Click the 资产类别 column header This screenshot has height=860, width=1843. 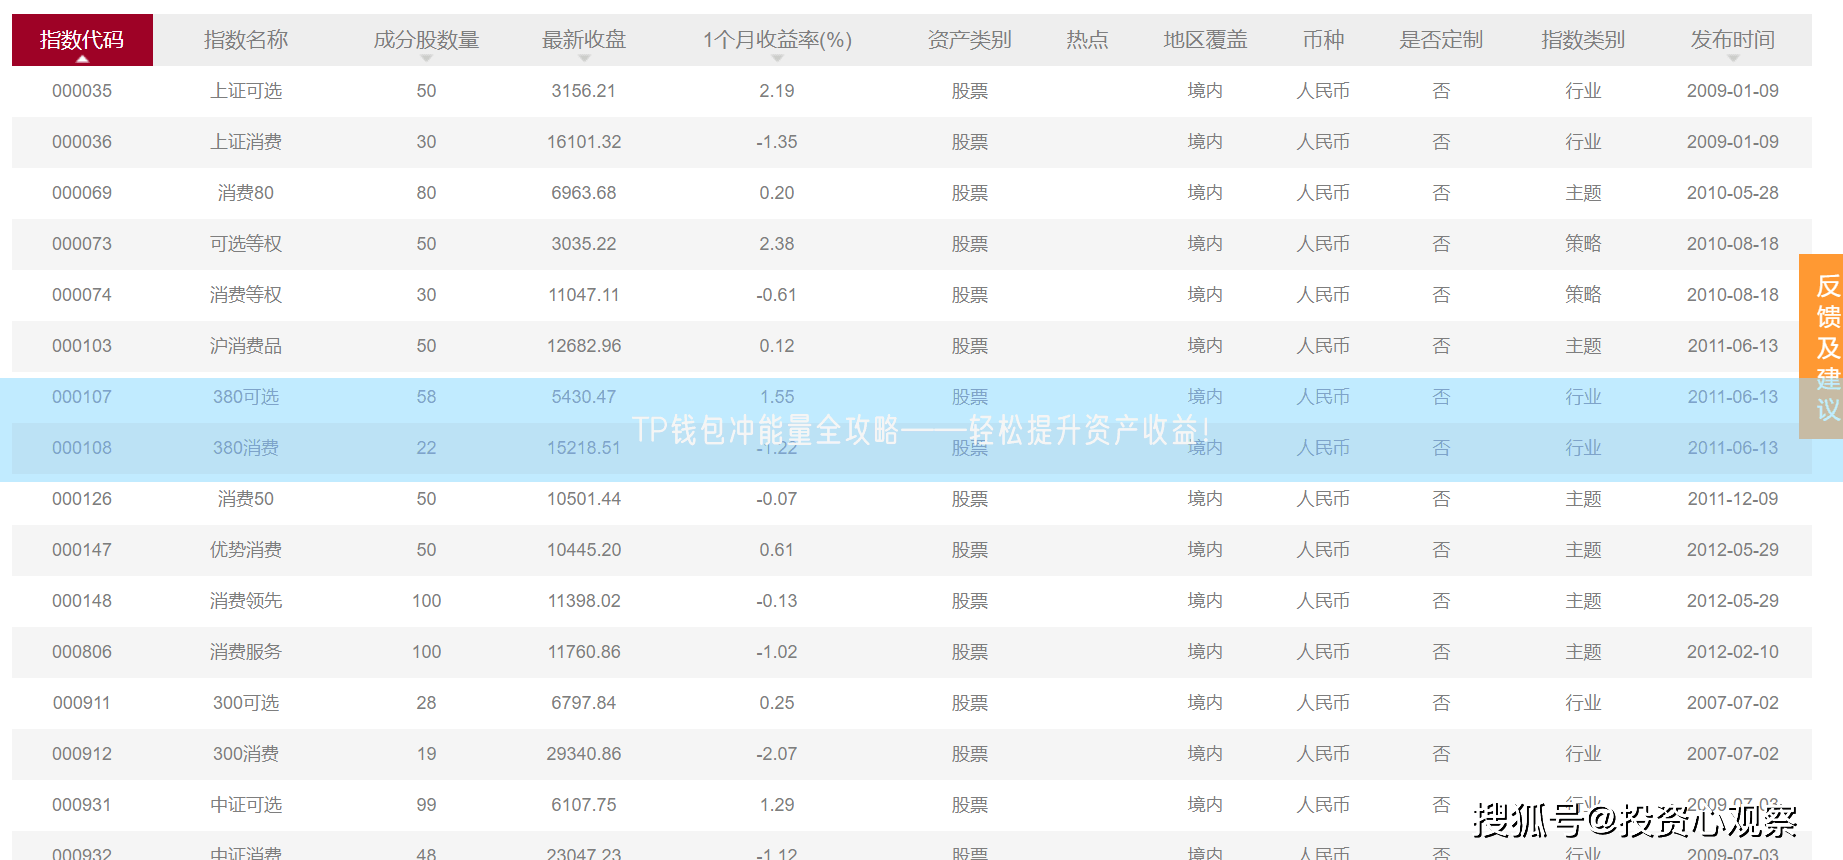970,40
